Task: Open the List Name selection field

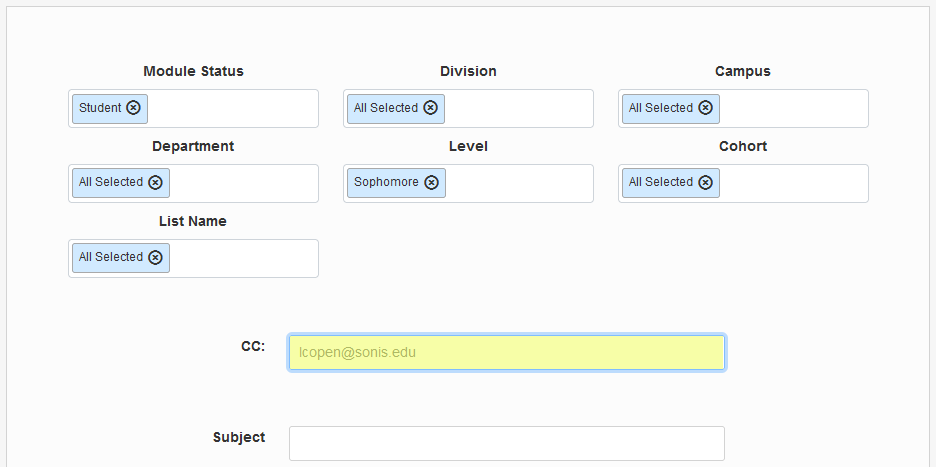Action: pyautogui.click(x=243, y=259)
